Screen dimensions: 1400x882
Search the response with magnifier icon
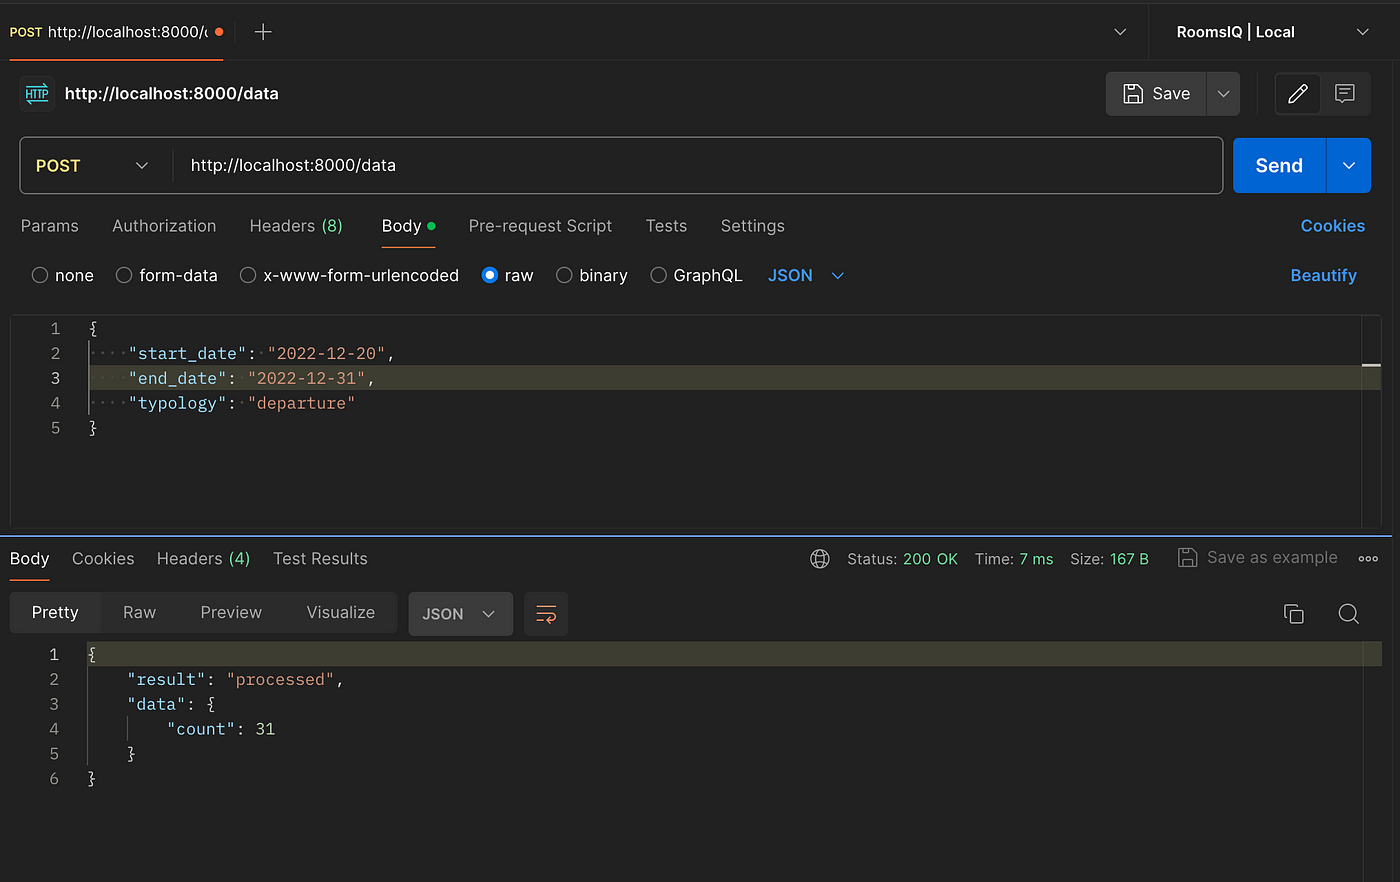tap(1348, 614)
